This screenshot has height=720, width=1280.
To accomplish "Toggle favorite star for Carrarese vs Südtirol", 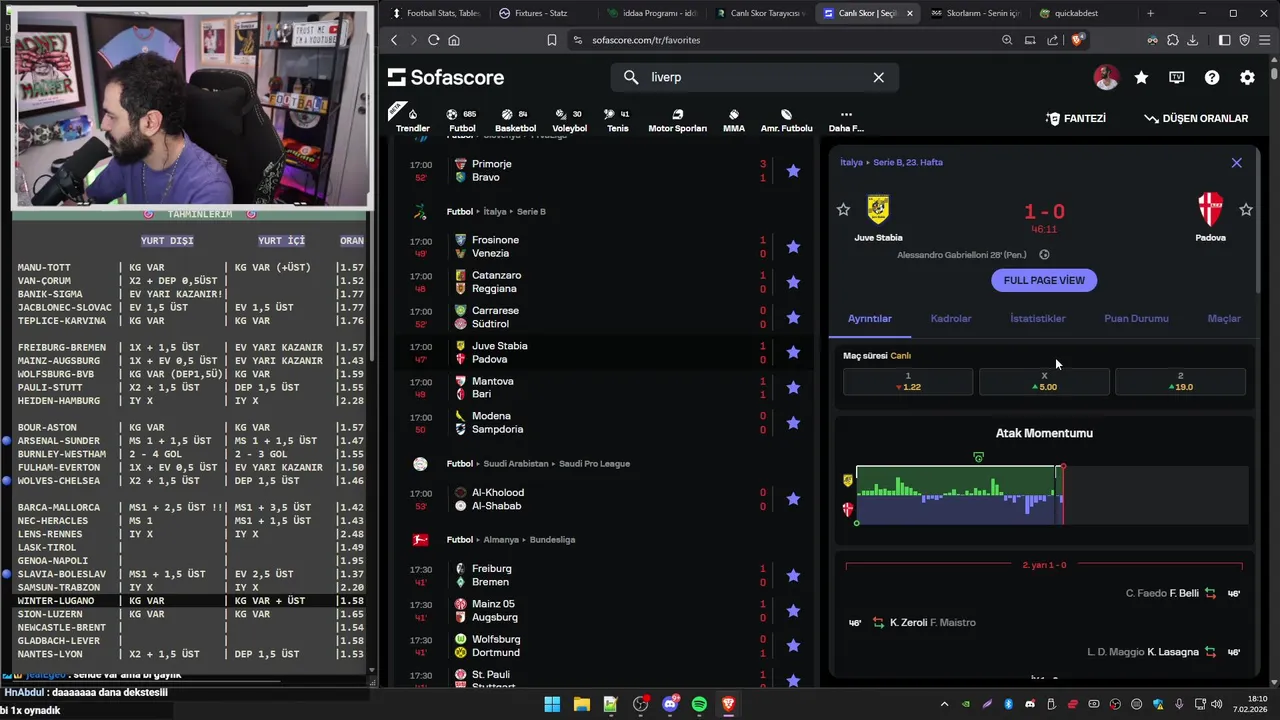I will pyautogui.click(x=793, y=317).
